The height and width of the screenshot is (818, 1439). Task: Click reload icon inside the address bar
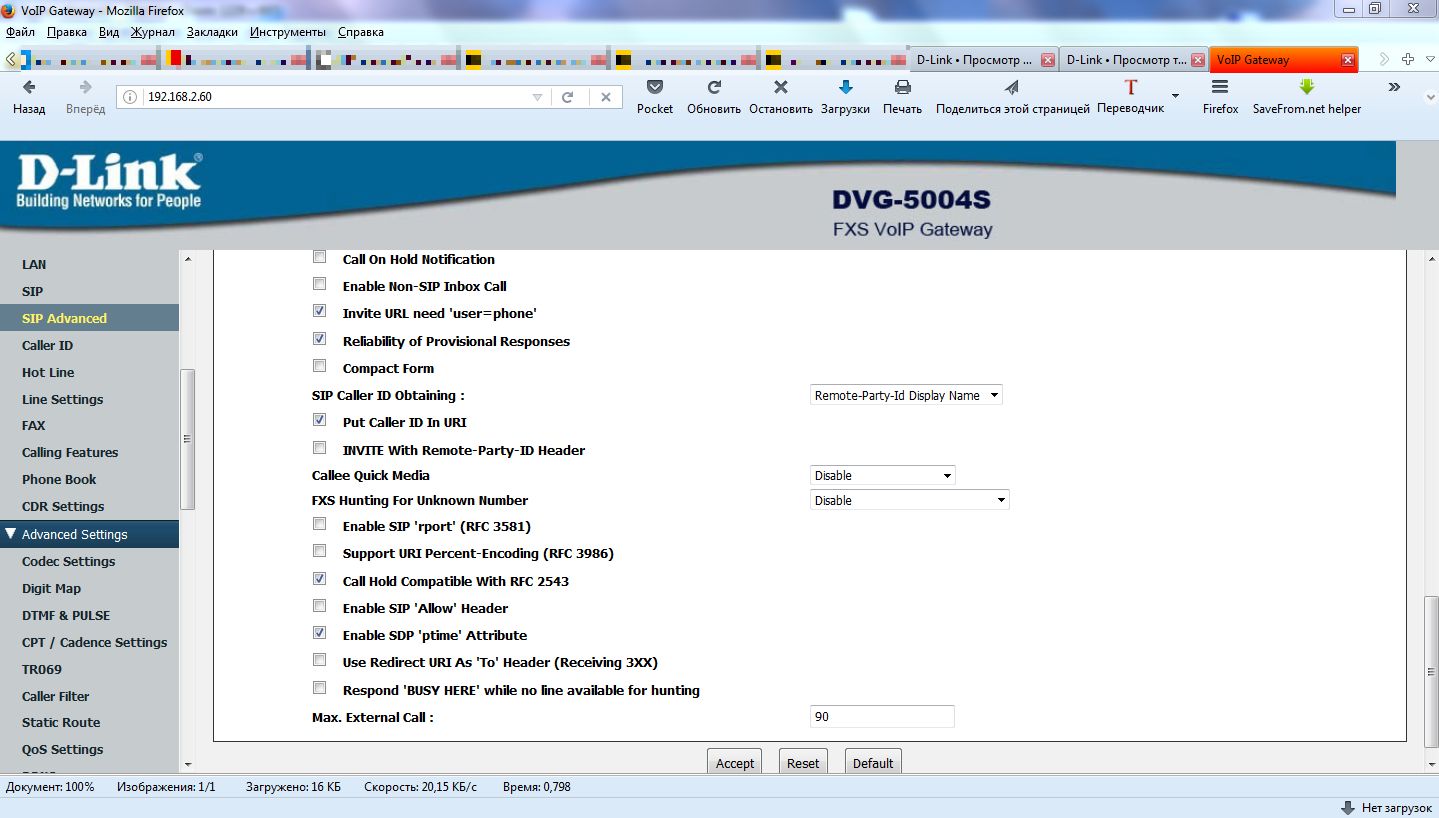click(x=567, y=97)
